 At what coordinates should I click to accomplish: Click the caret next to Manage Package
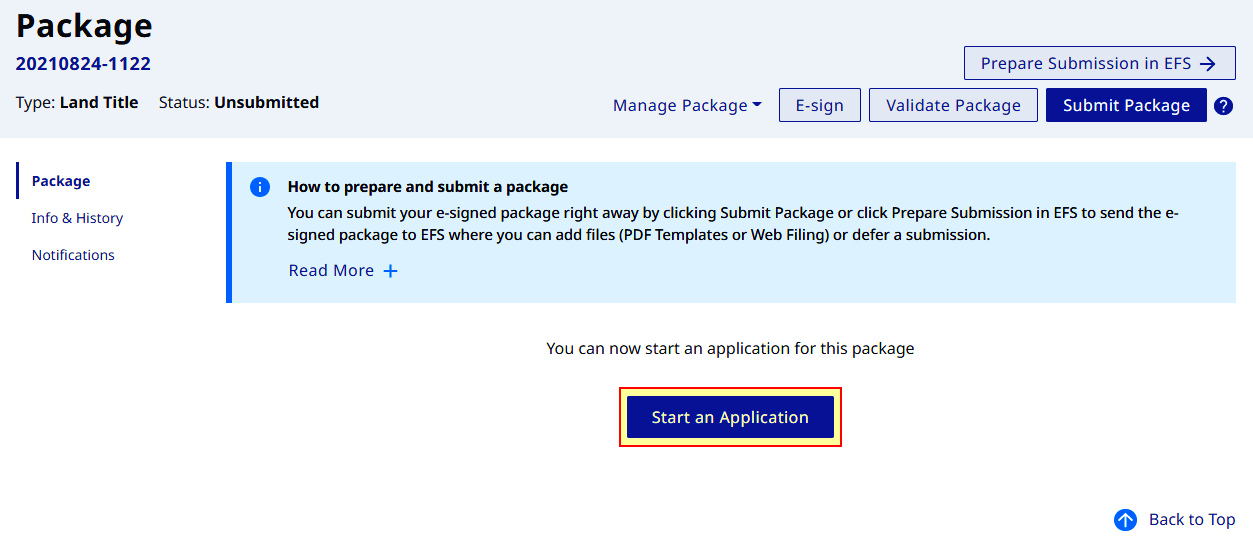757,105
